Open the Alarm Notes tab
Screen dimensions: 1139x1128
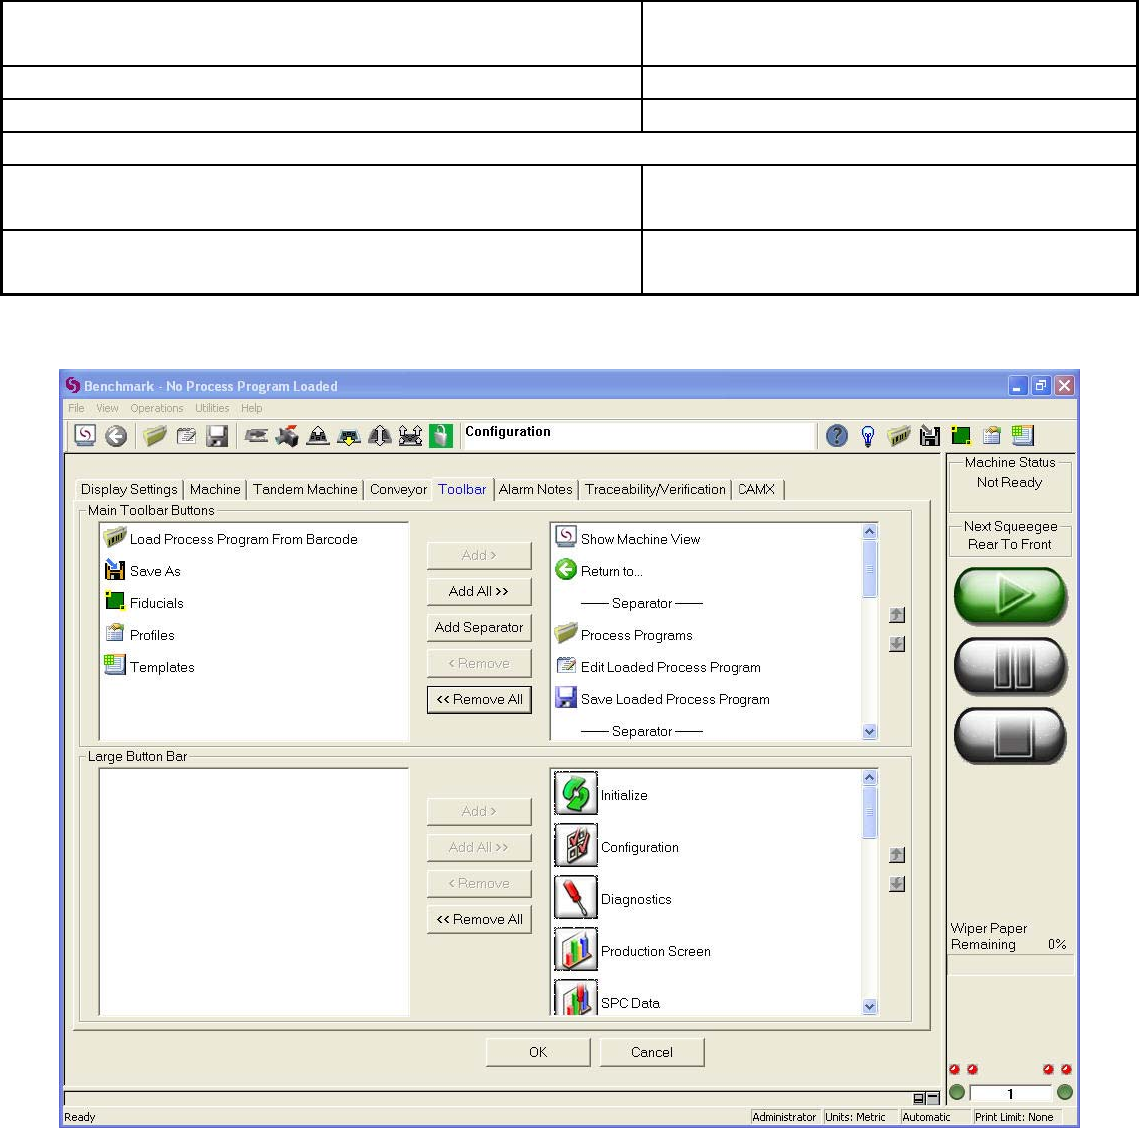click(535, 489)
